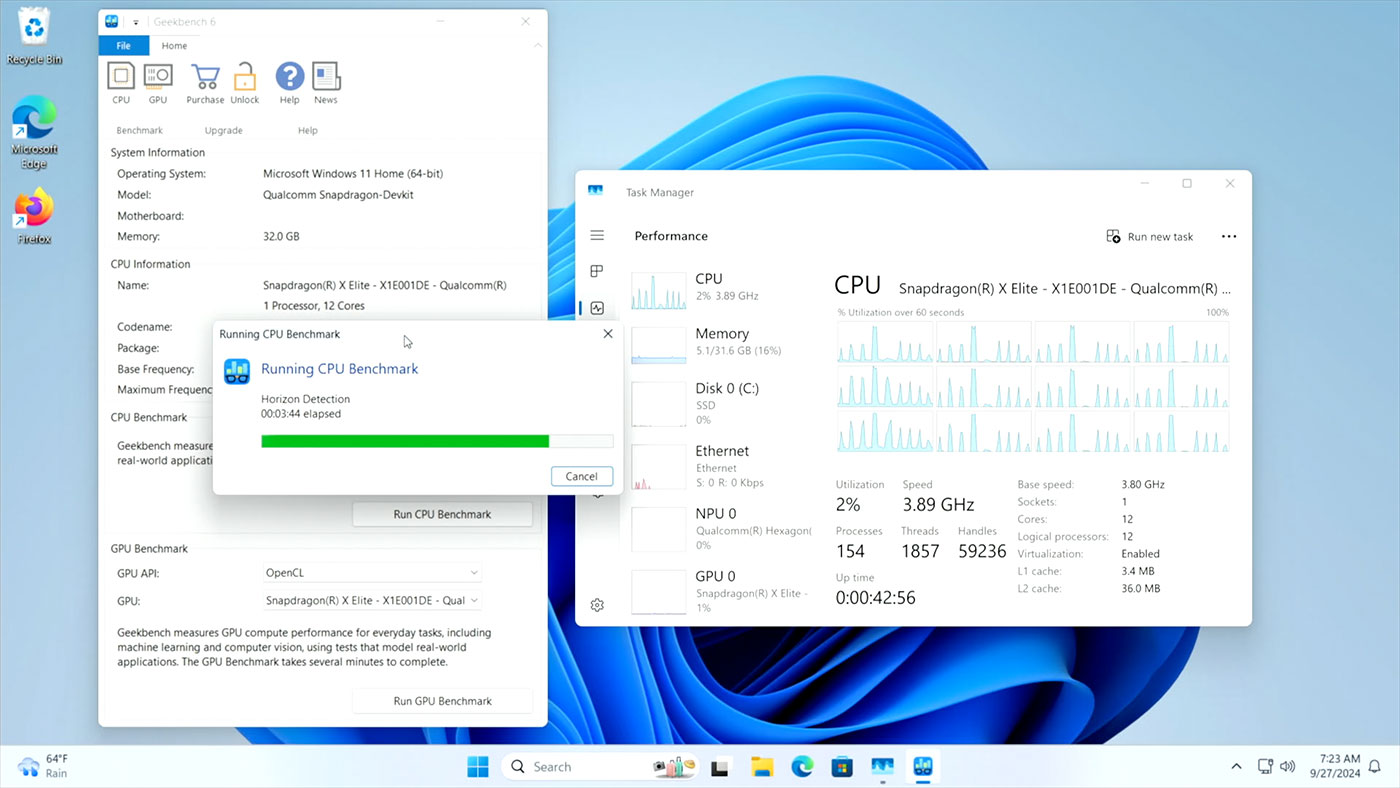Click the '32.0 GB' memory value
Viewport: 1400px width, 788px height.
point(281,237)
